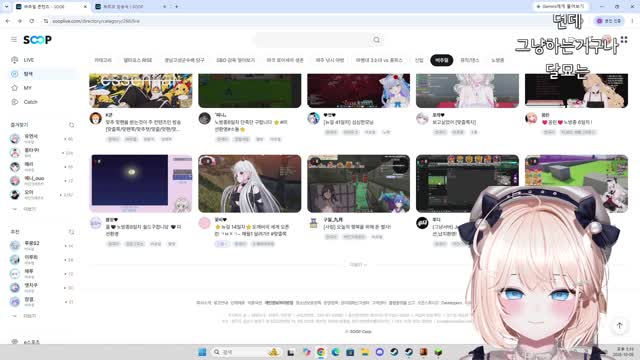Click the black circular 쿠디 avatar

coord(422,223)
